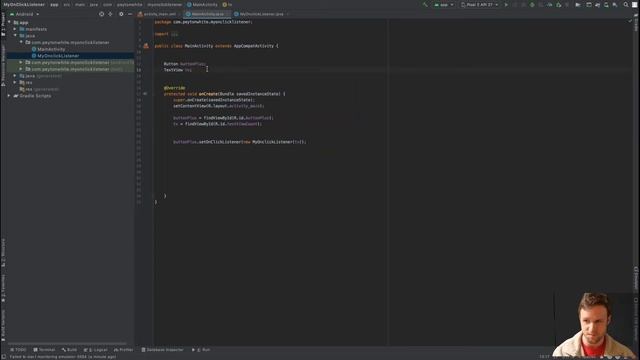
Task: Expand the collapsed import statement
Action: click(174, 34)
